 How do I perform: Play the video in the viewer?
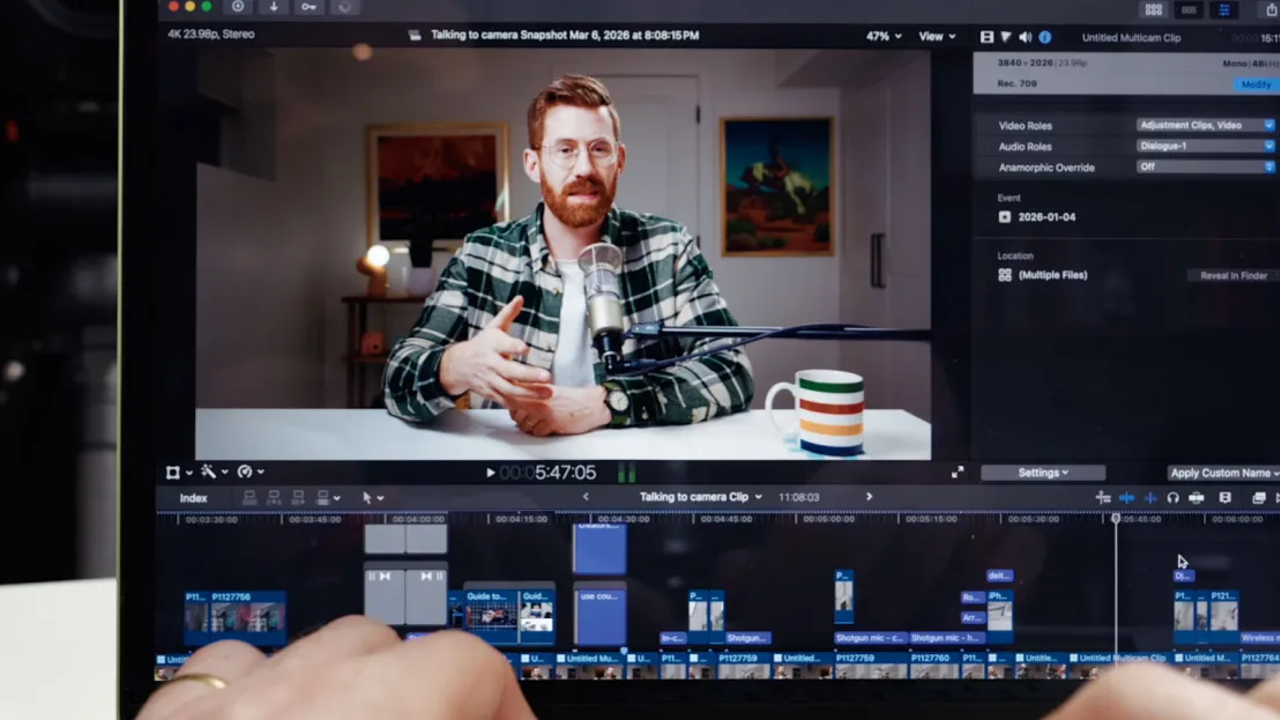point(490,473)
